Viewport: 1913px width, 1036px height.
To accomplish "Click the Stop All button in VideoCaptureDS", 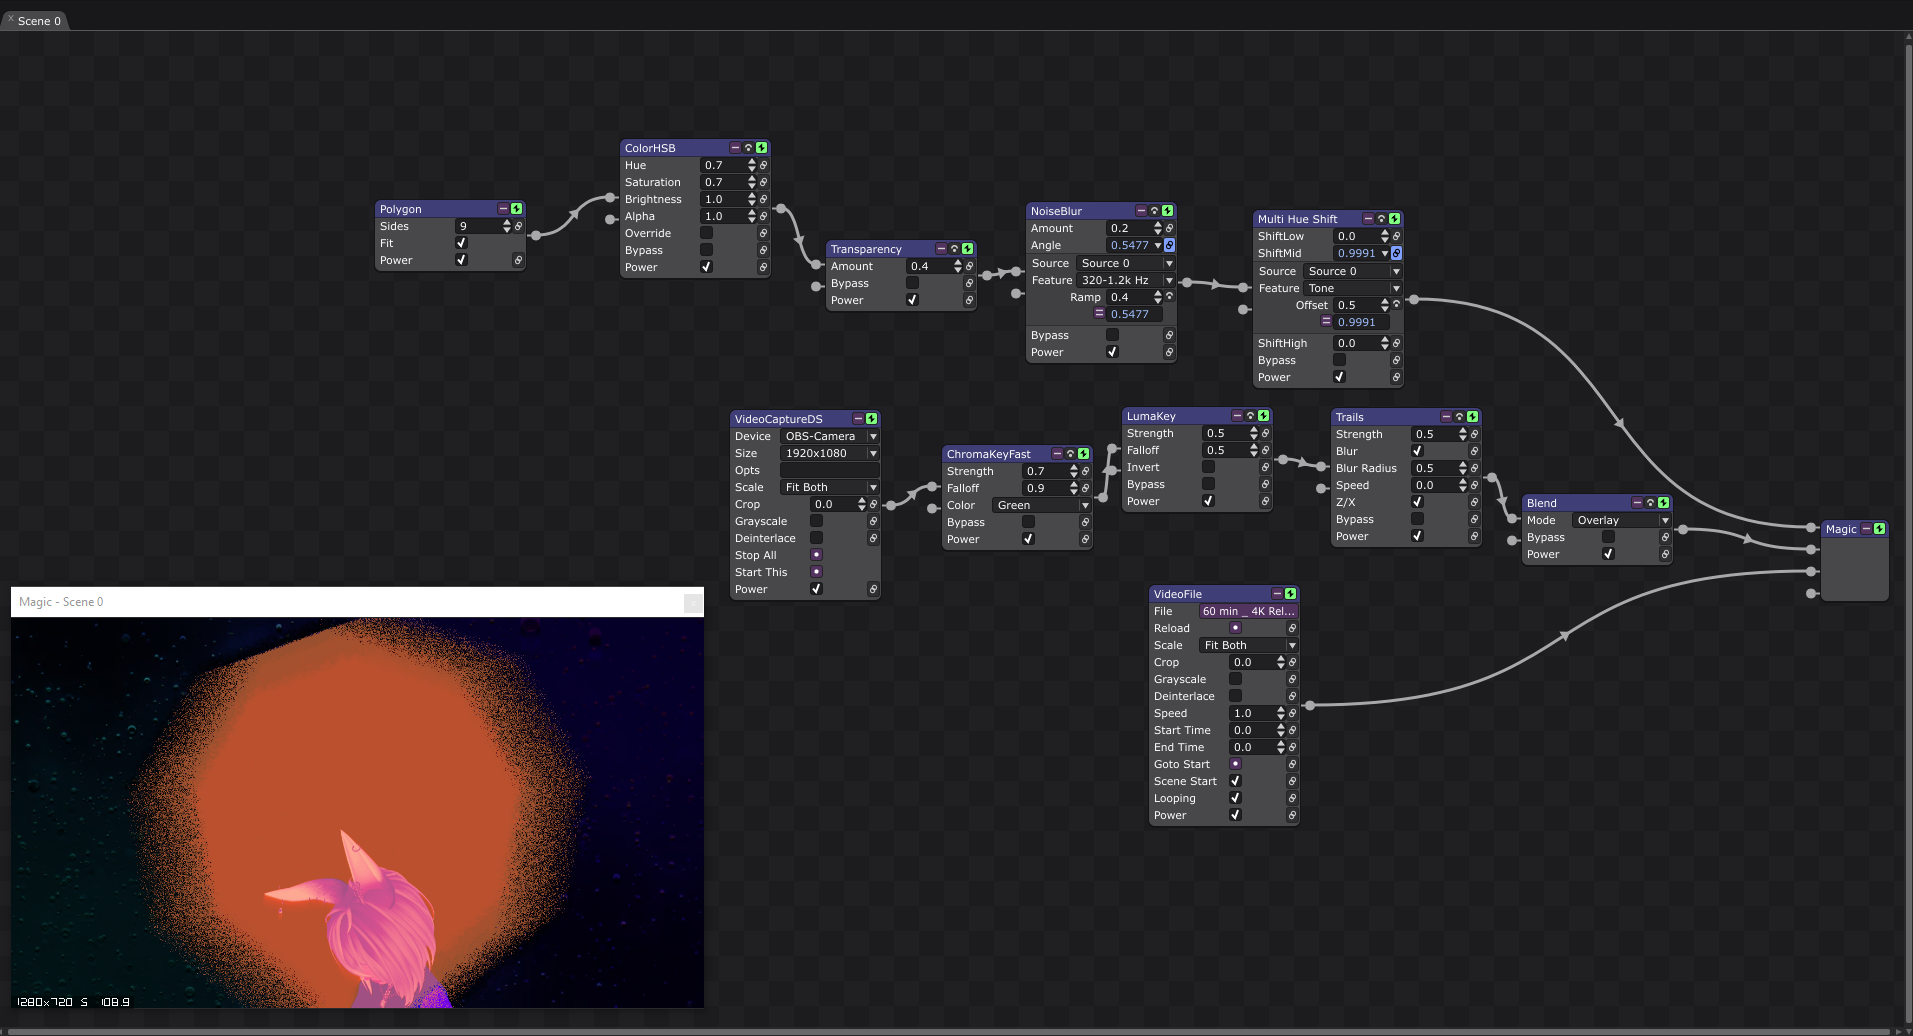I will [x=816, y=555].
